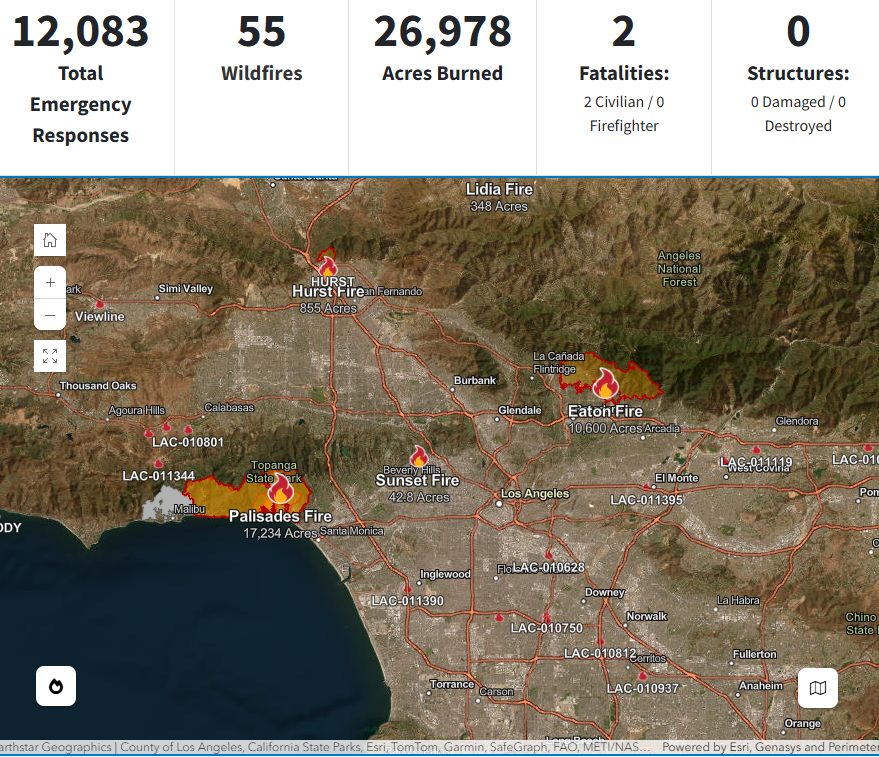Enter fullscreen map view
879x757 pixels.
point(50,356)
